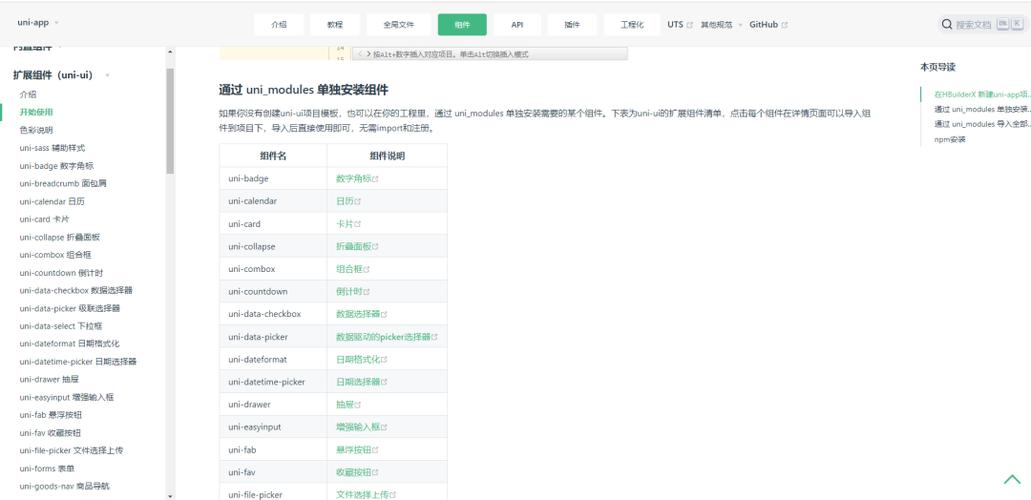The width and height of the screenshot is (1031, 500).
Task: Click the back-to-top arrow icon
Action: 1012,480
